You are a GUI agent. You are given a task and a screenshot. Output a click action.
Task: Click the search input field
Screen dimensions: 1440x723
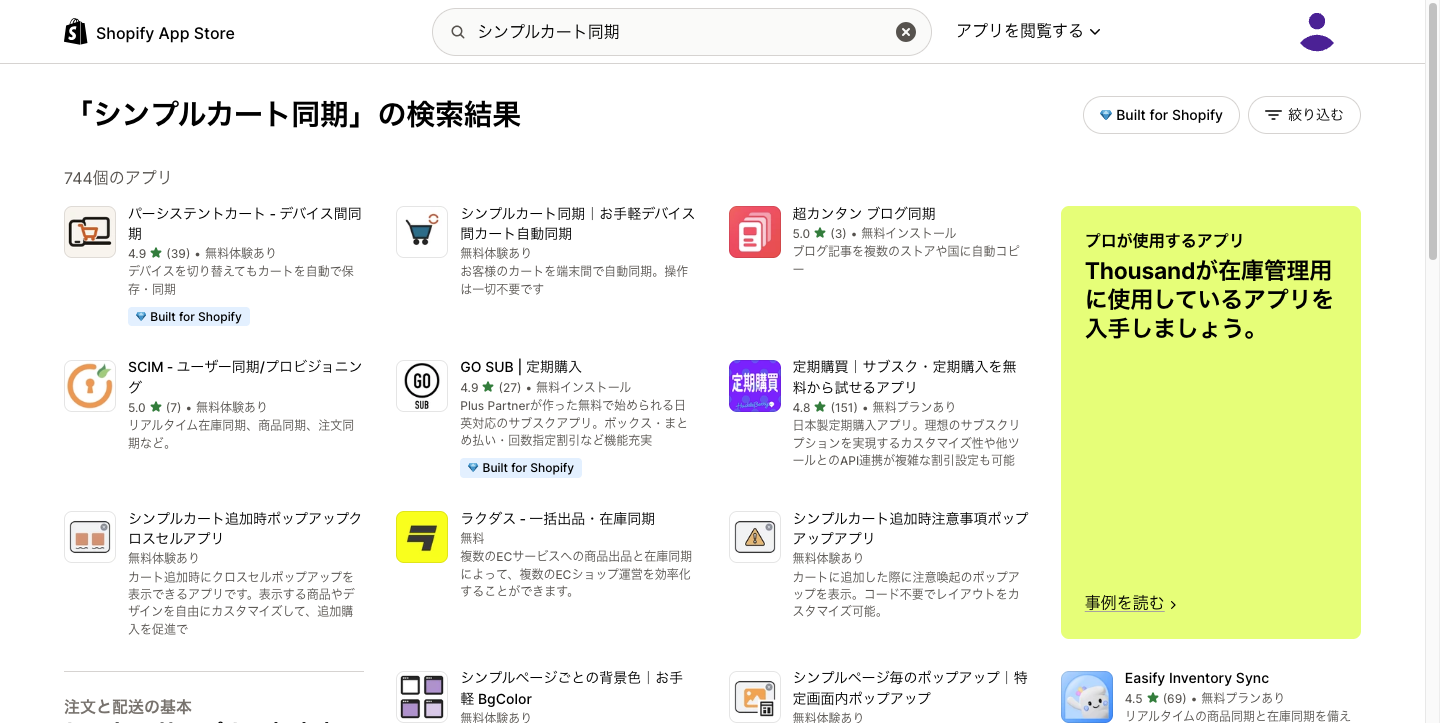coord(681,32)
